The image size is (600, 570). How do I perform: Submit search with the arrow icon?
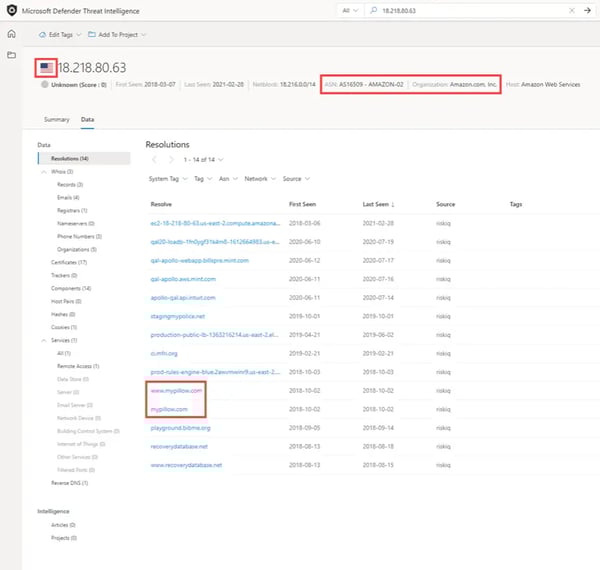click(x=587, y=10)
